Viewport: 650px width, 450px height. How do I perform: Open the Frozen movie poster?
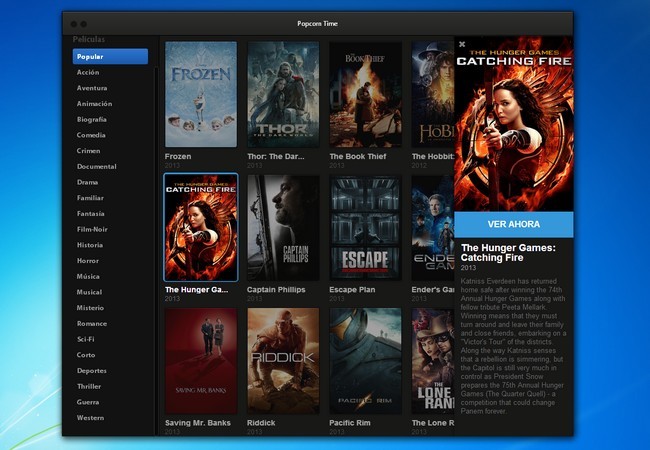pyautogui.click(x=201, y=94)
